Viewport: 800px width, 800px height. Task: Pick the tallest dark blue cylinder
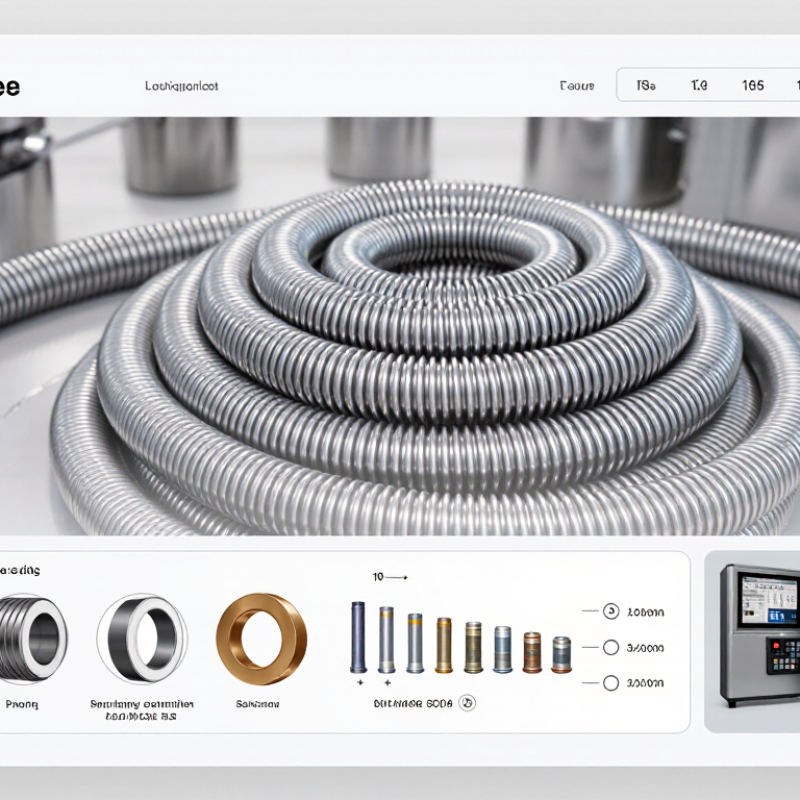(x=358, y=637)
